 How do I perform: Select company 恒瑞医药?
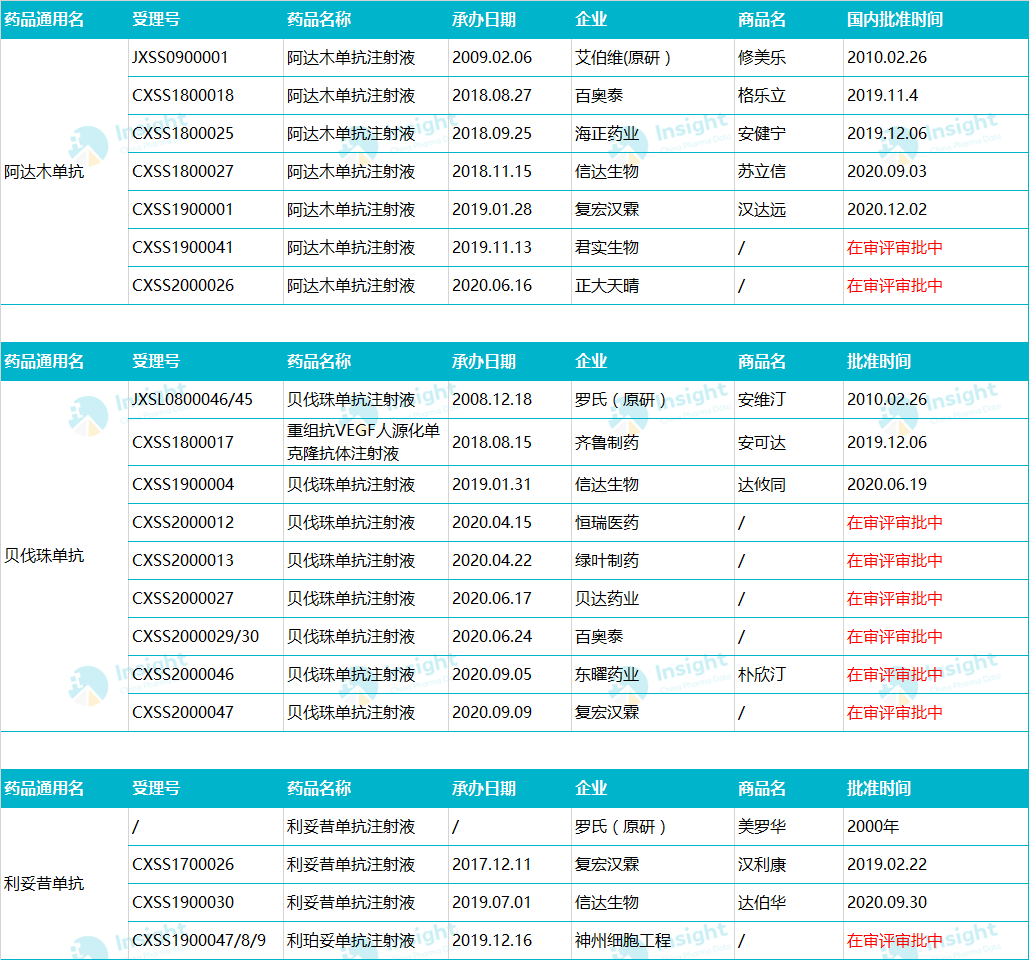[x=607, y=523]
